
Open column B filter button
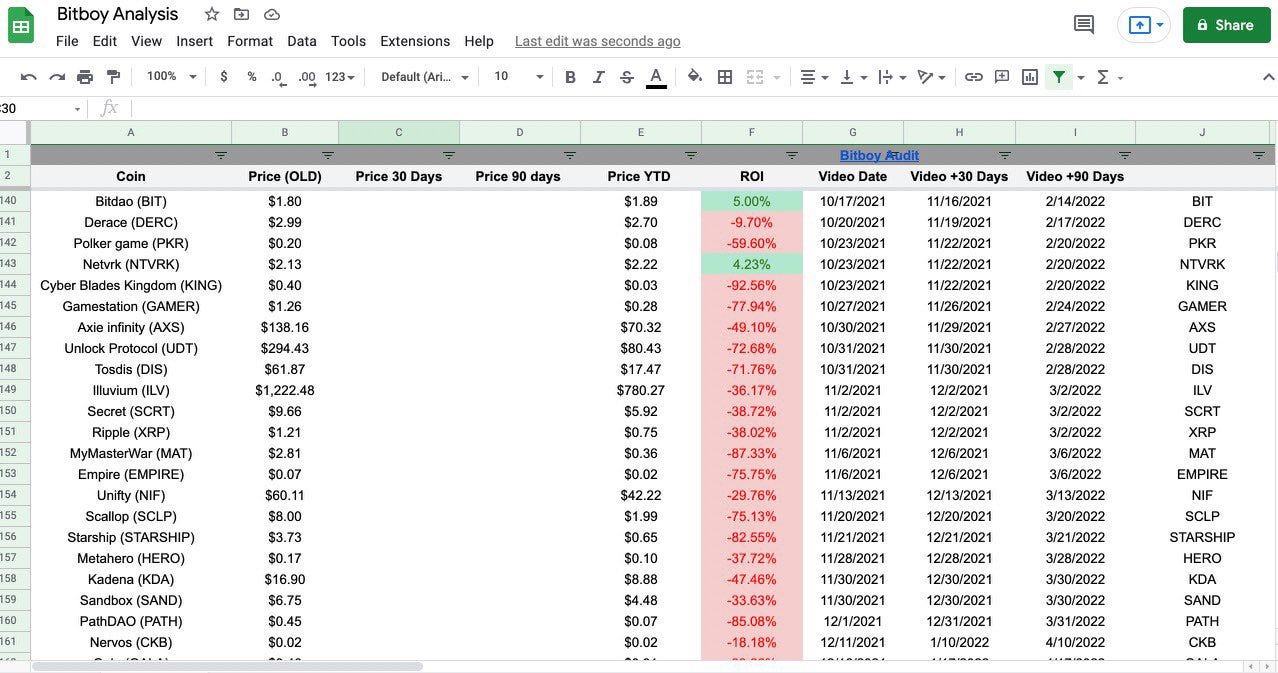328,155
